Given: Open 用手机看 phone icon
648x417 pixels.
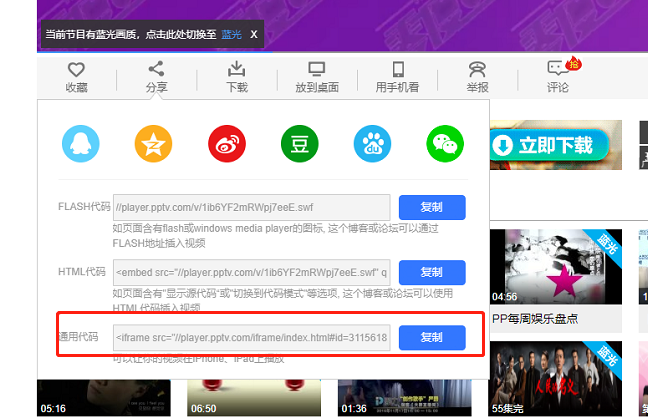Looking at the screenshot, I should [398, 69].
